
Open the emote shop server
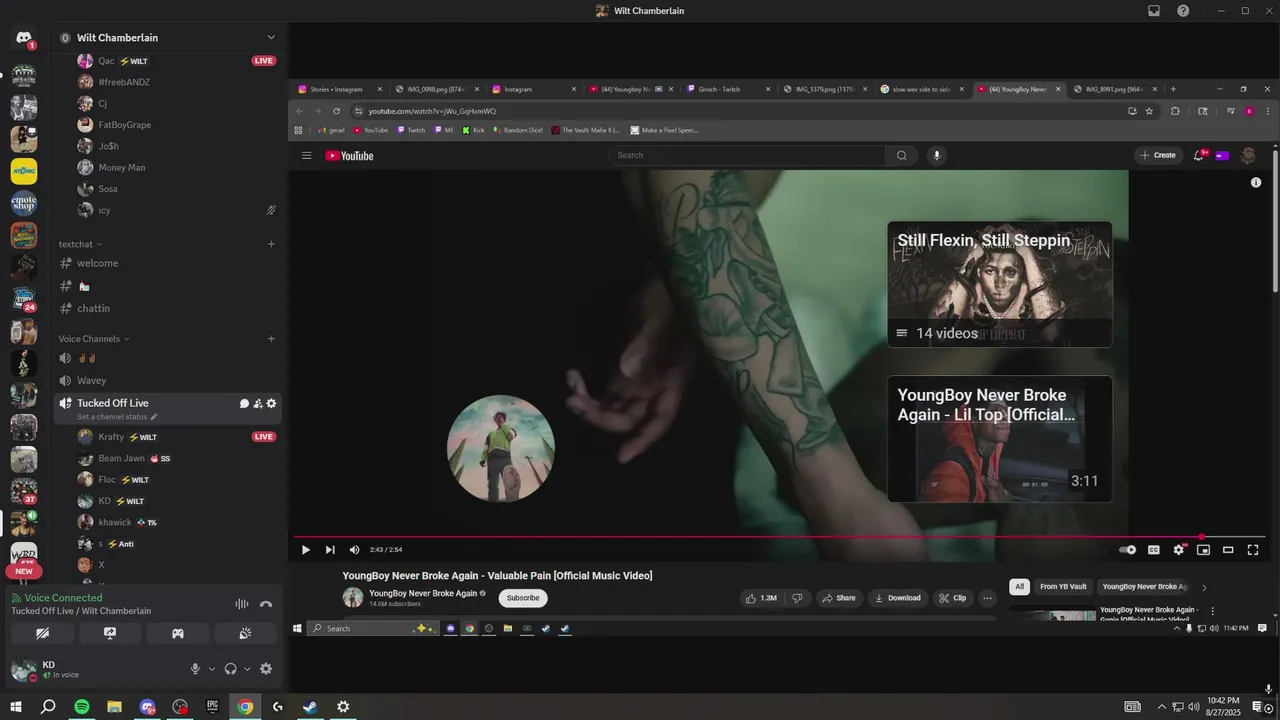pyautogui.click(x=24, y=203)
